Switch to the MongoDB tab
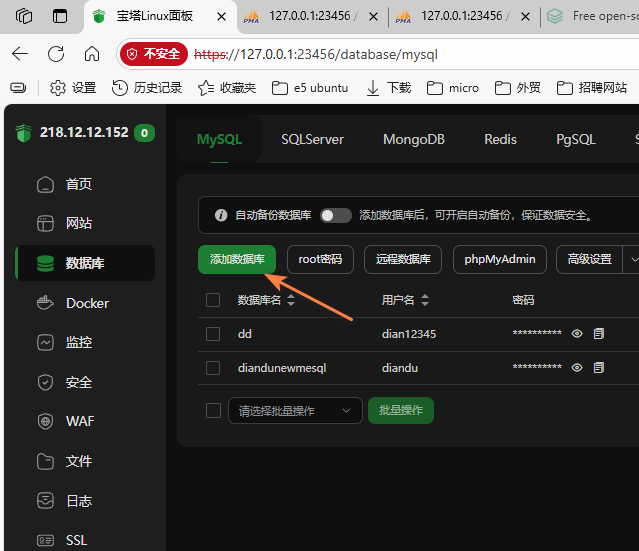The height and width of the screenshot is (551, 639). coord(413,139)
